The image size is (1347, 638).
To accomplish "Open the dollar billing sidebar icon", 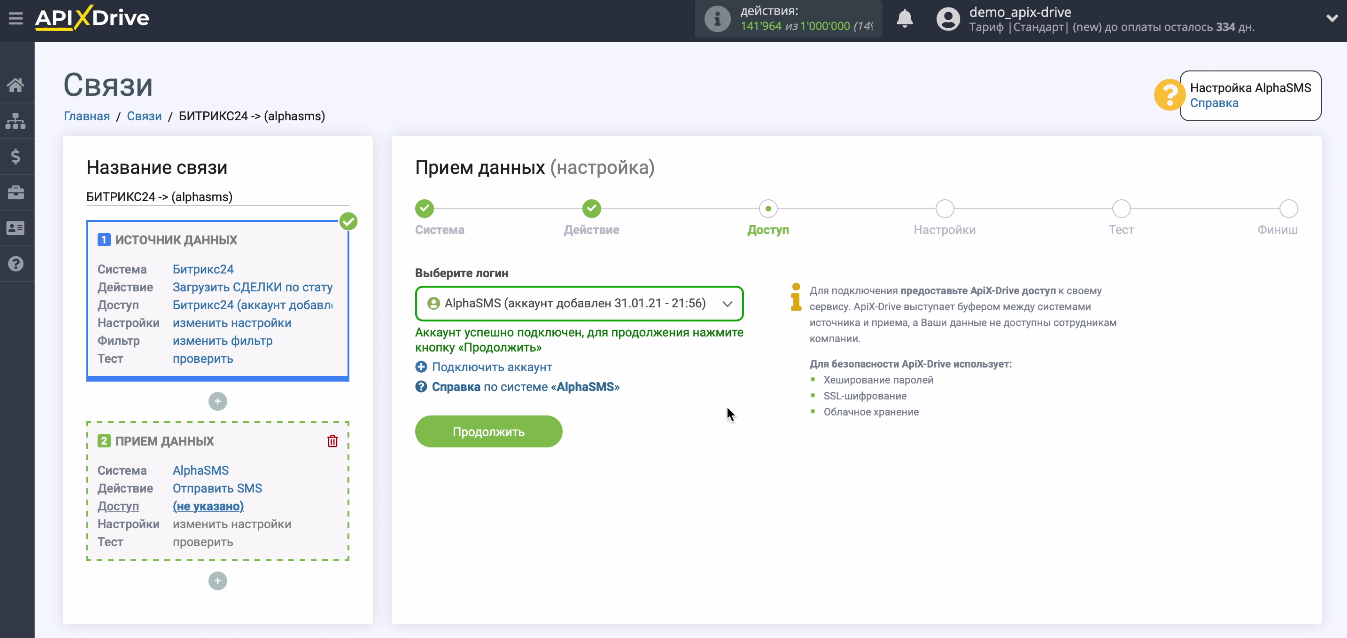I will [16, 157].
